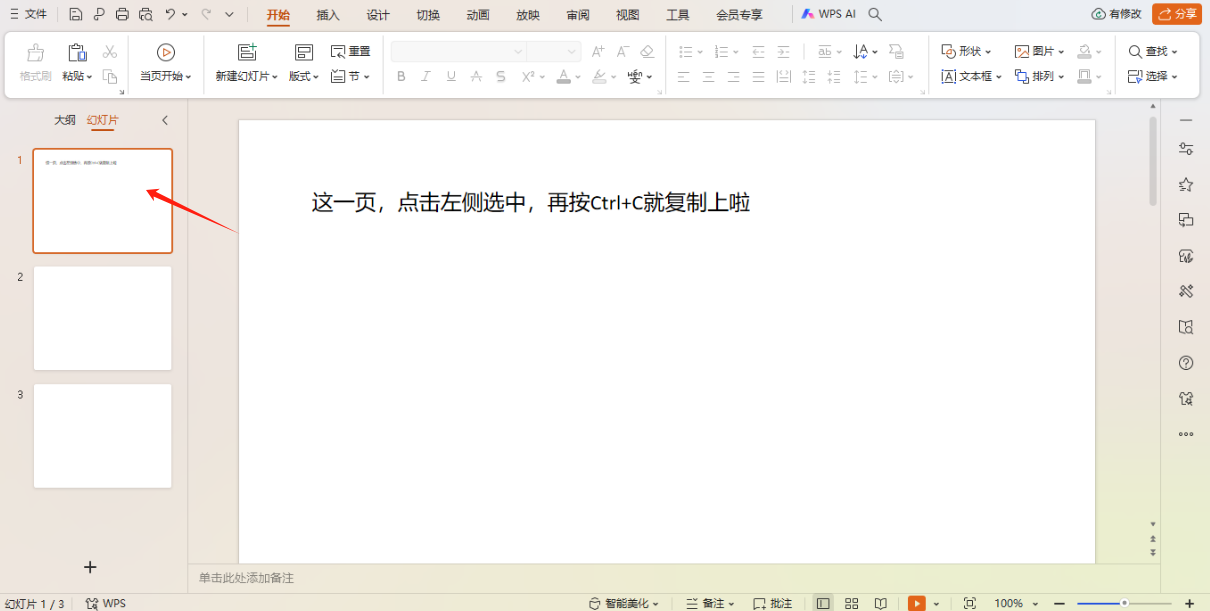Switch to the 插入 ribbon tab
This screenshot has width=1210, height=611.
pyautogui.click(x=328, y=14)
